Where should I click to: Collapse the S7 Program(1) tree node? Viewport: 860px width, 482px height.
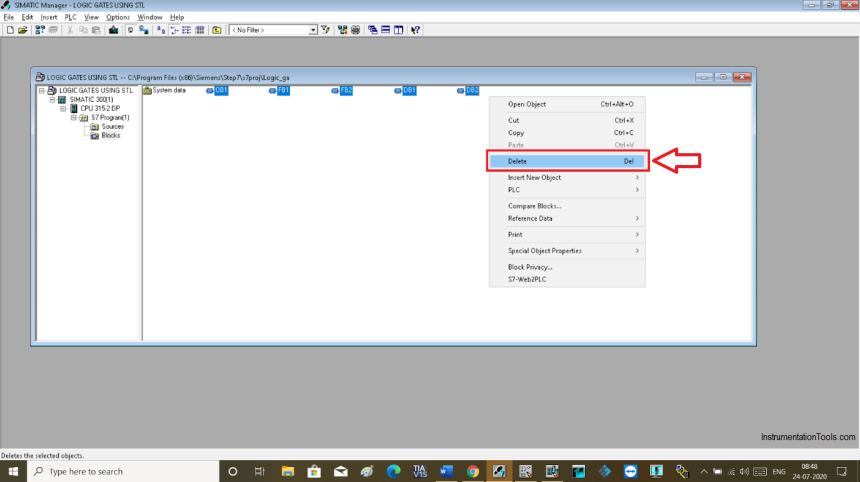pyautogui.click(x=73, y=117)
